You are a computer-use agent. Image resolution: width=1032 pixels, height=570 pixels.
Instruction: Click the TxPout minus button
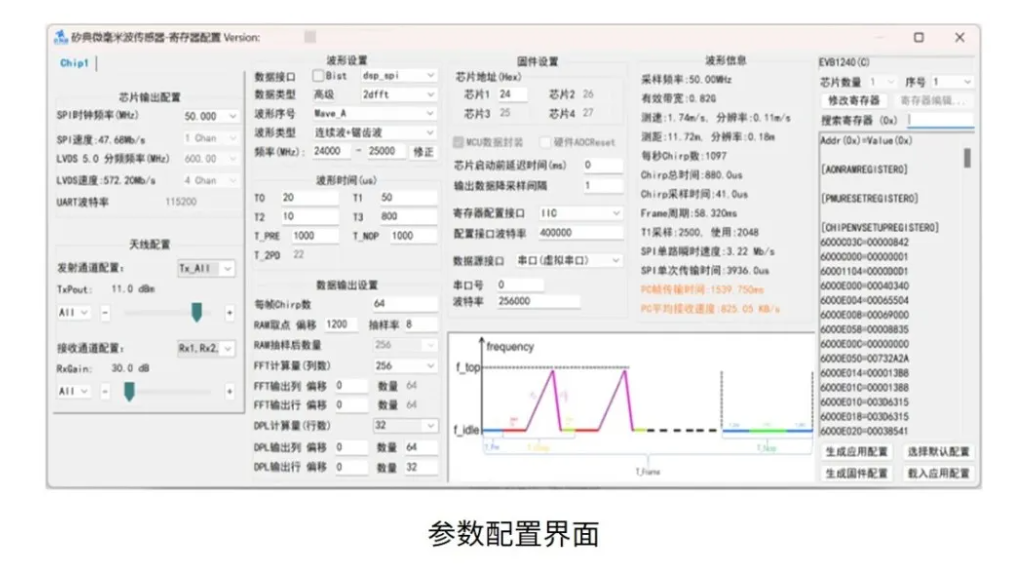pyautogui.click(x=106, y=312)
